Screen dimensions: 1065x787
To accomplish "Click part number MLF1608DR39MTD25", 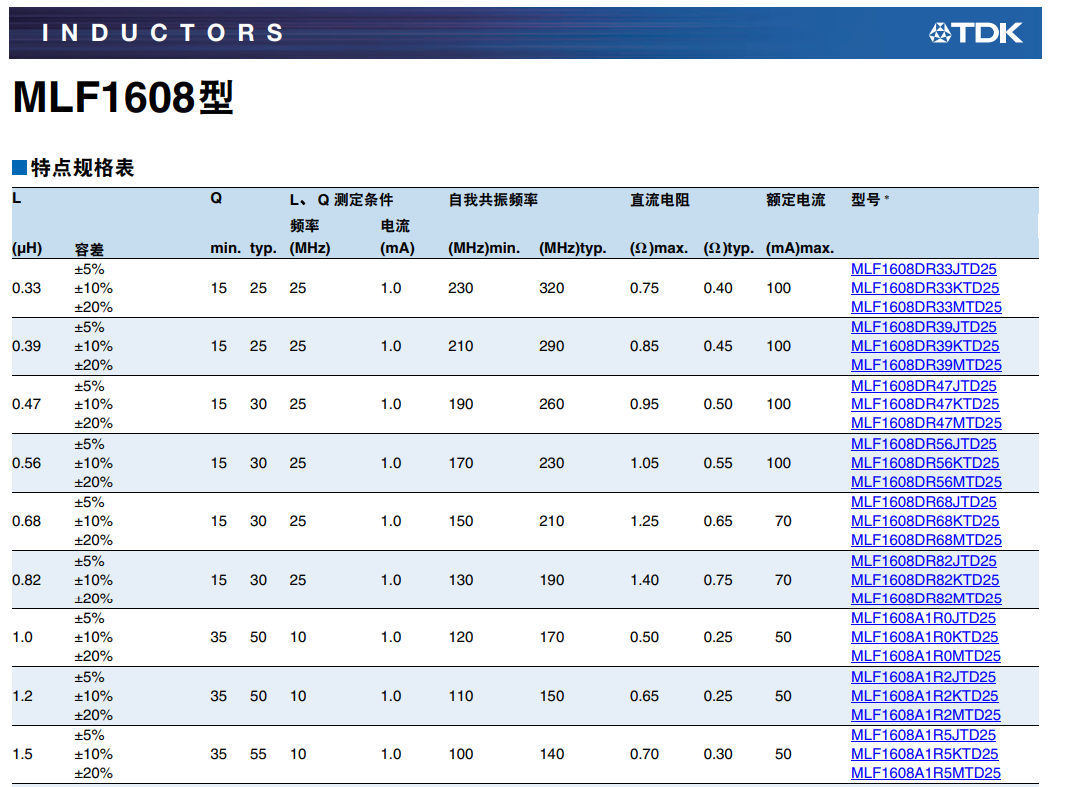I will click(926, 365).
